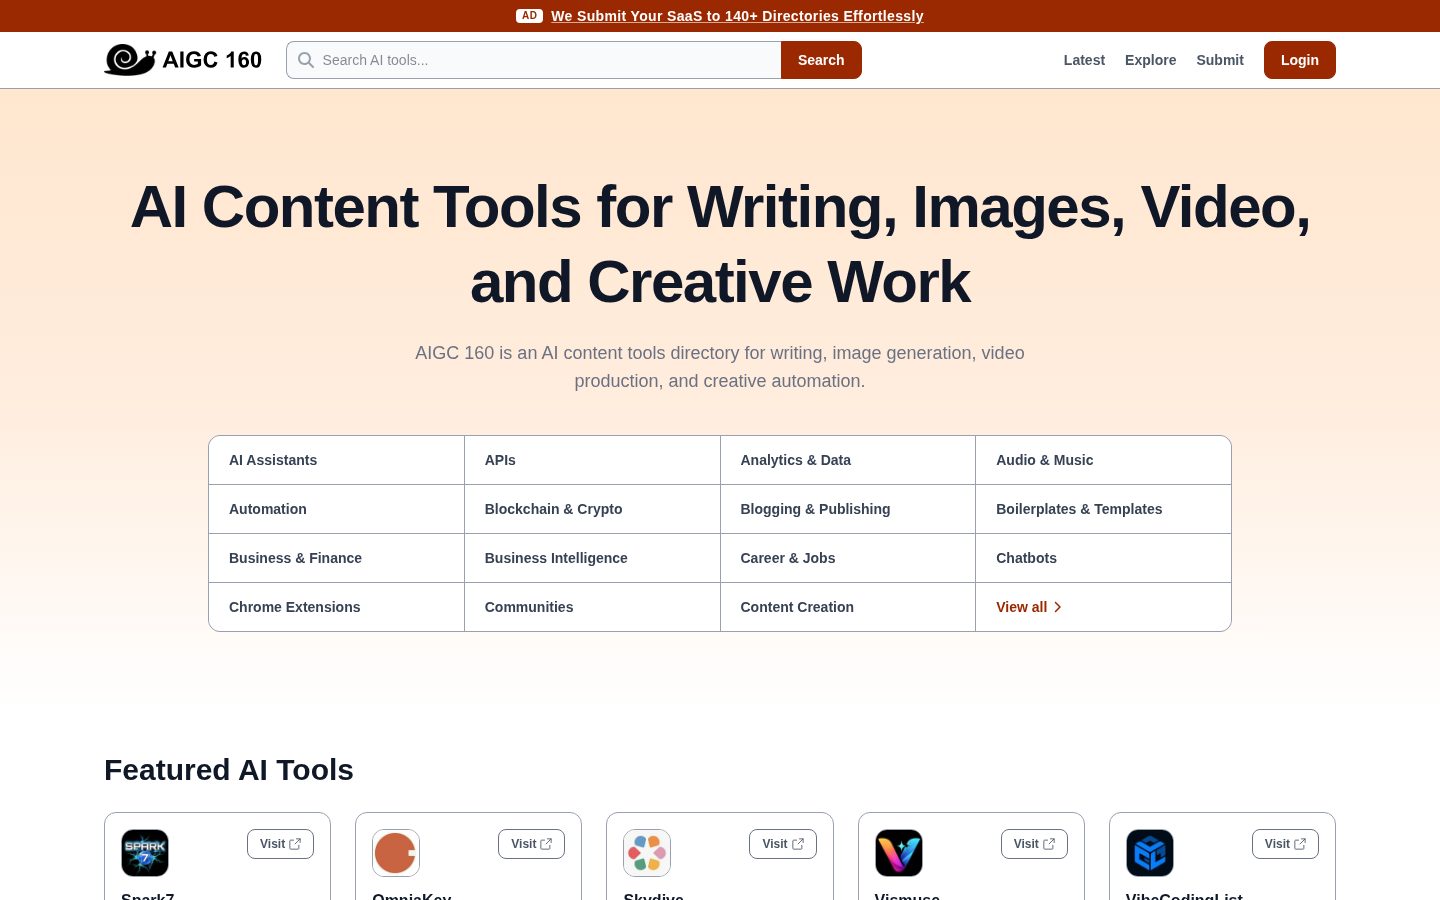Browse the Audio & Music category
Viewport: 1440px width, 900px height.
tap(1103, 460)
